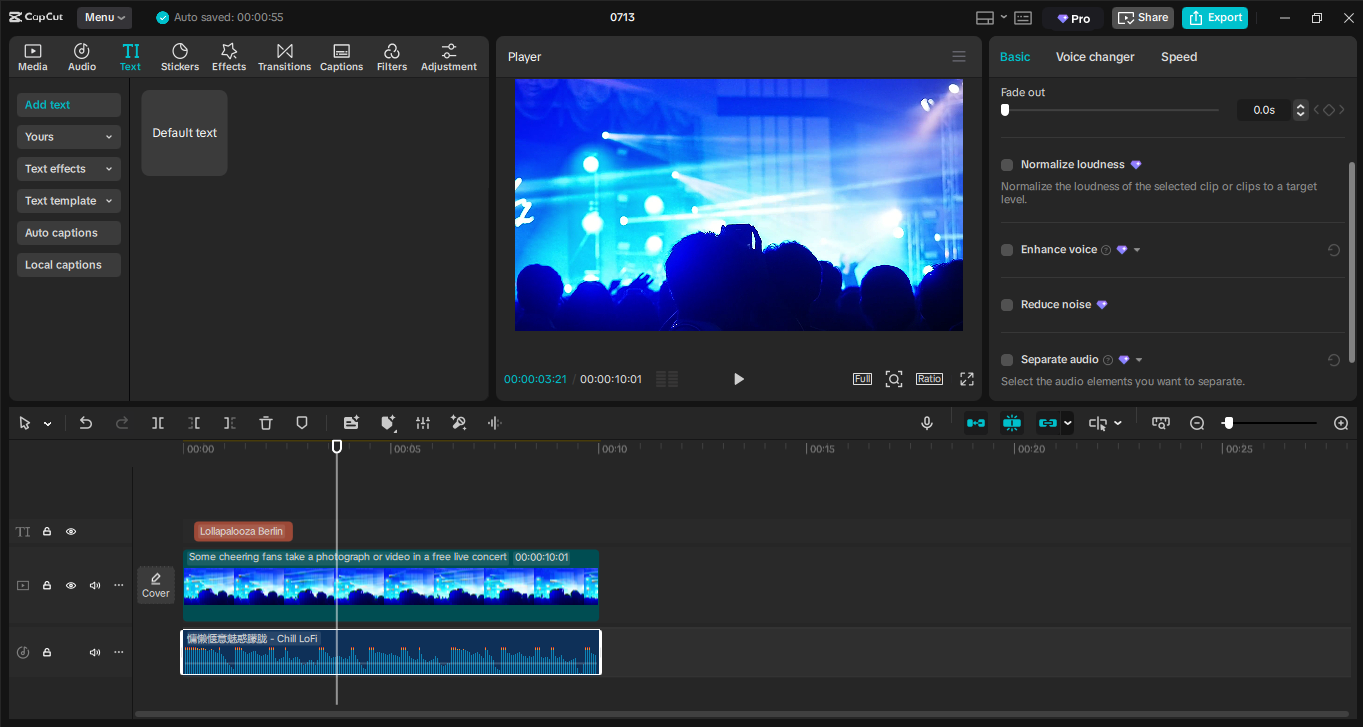Open the Filters panel
Viewport: 1363px width, 727px height.
pos(392,56)
